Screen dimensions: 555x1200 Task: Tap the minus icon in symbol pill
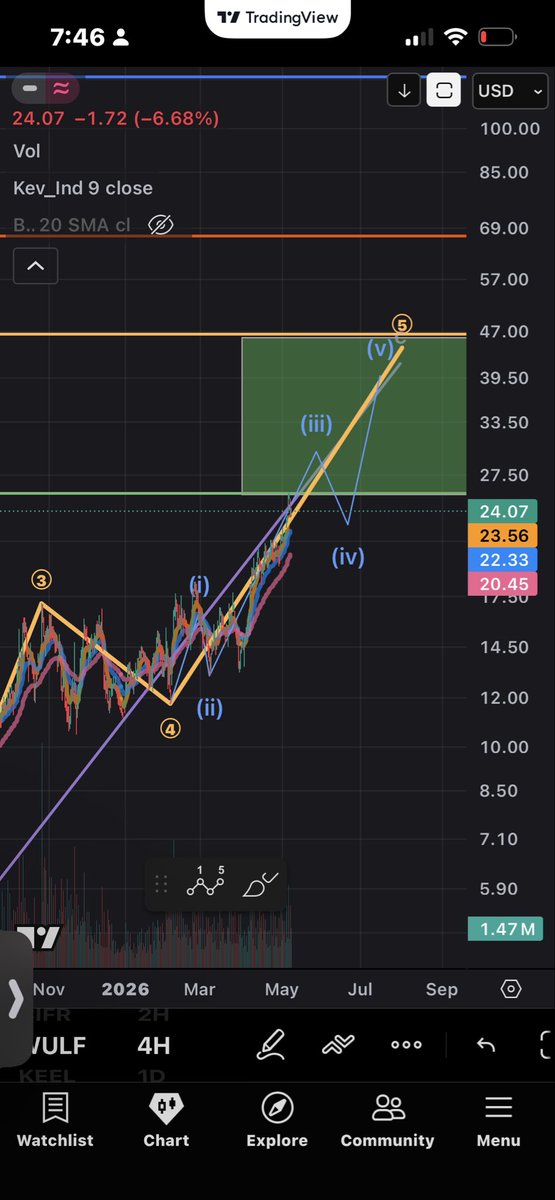[x=30, y=88]
